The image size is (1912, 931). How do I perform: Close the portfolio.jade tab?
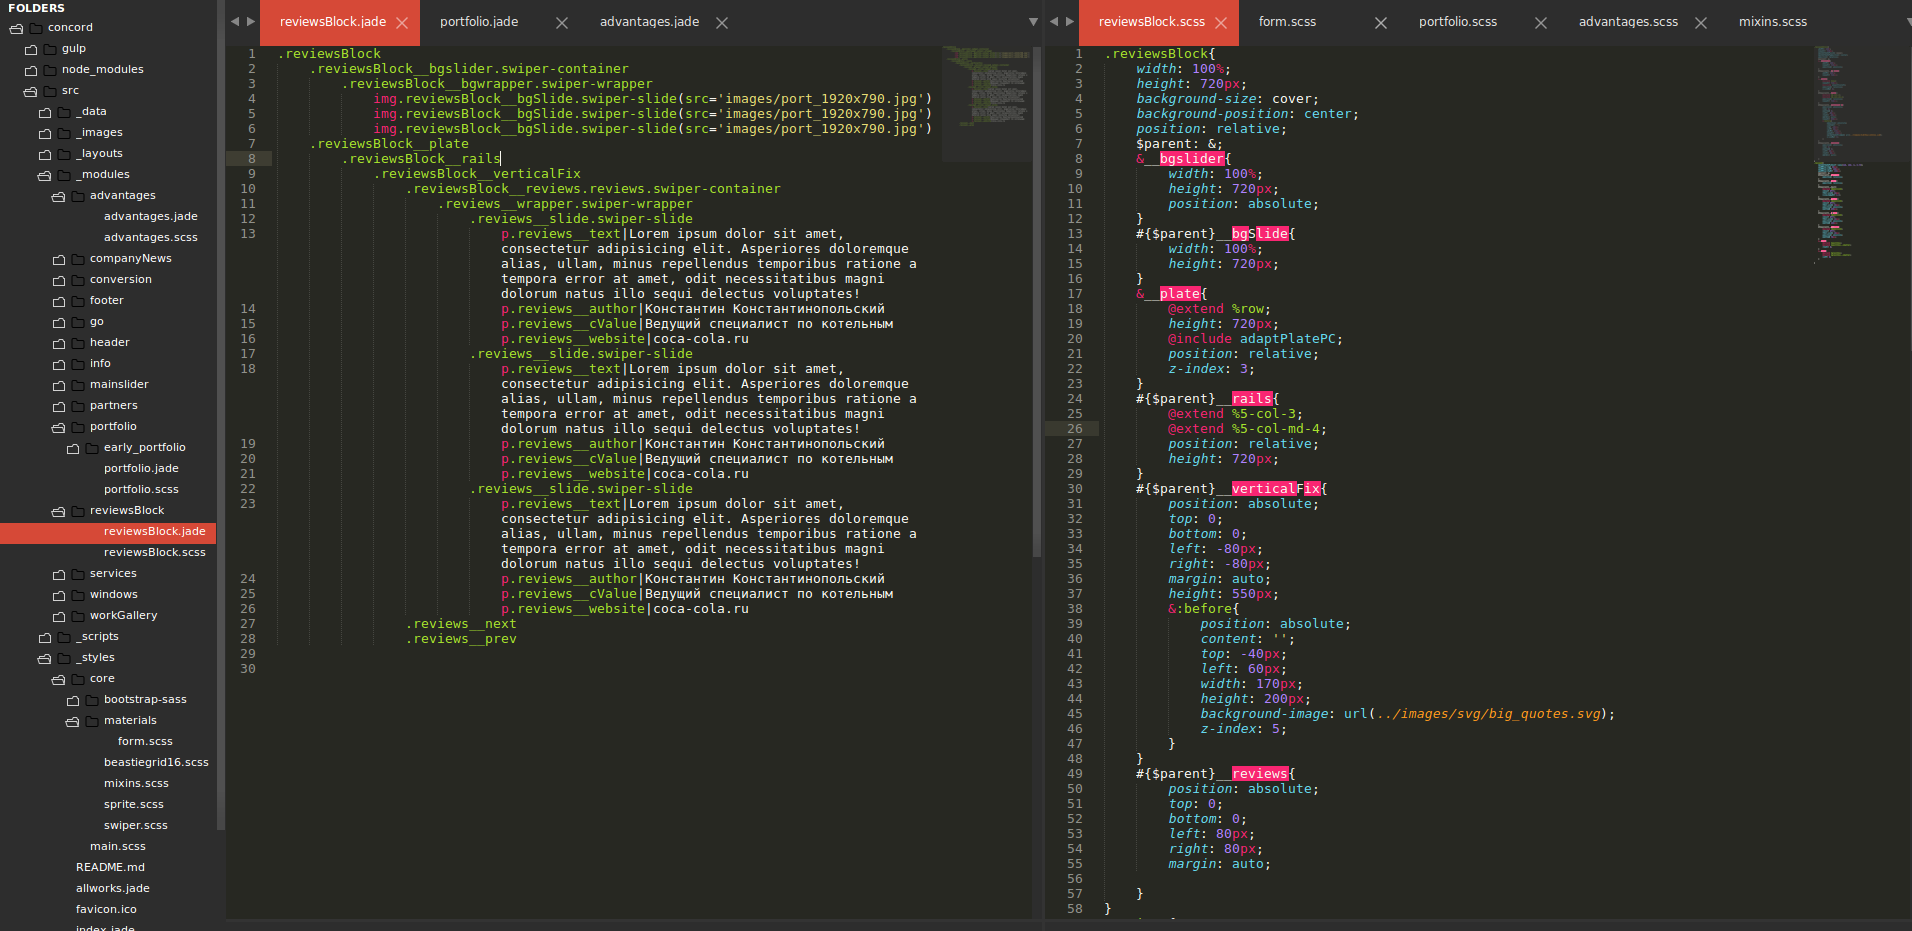(562, 23)
